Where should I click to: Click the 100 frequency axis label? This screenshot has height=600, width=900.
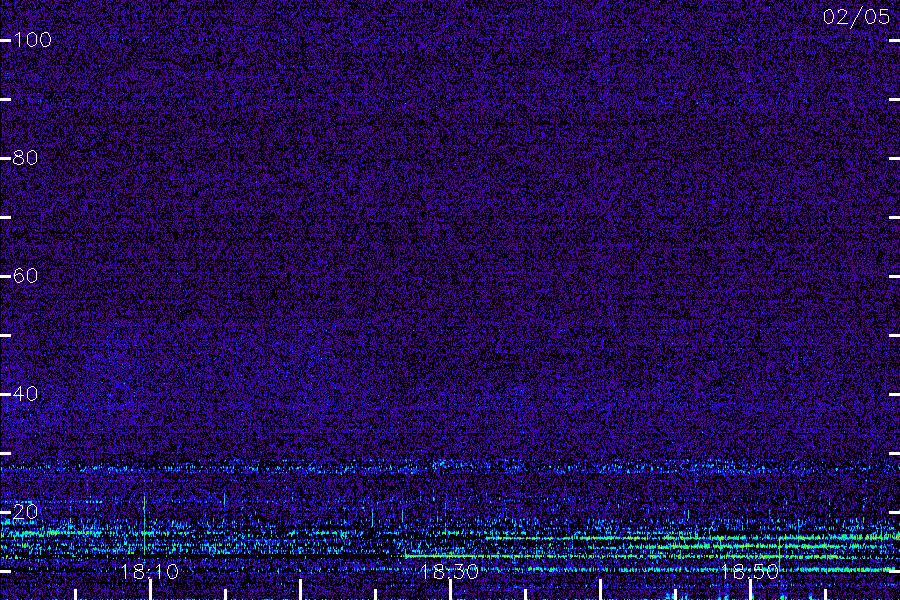(x=32, y=40)
